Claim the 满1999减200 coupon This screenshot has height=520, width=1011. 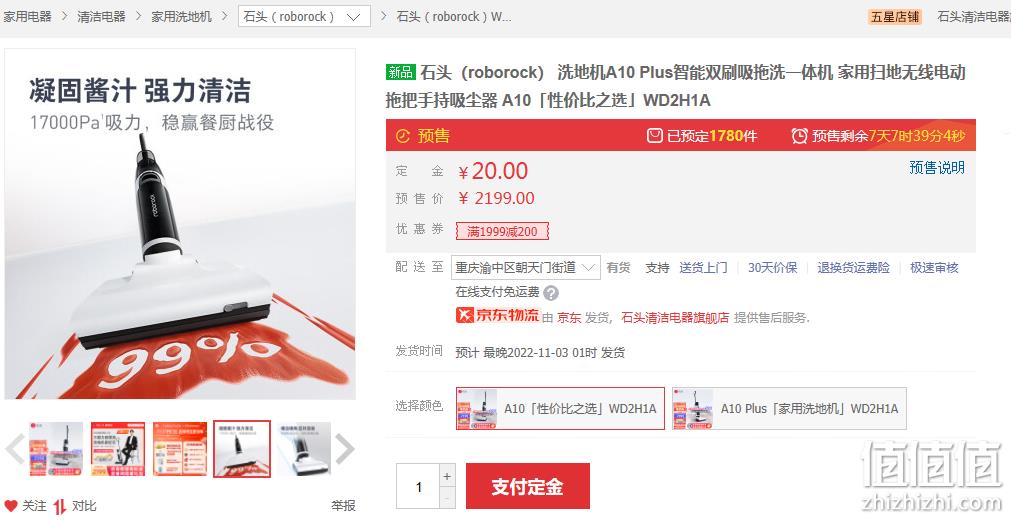point(502,231)
